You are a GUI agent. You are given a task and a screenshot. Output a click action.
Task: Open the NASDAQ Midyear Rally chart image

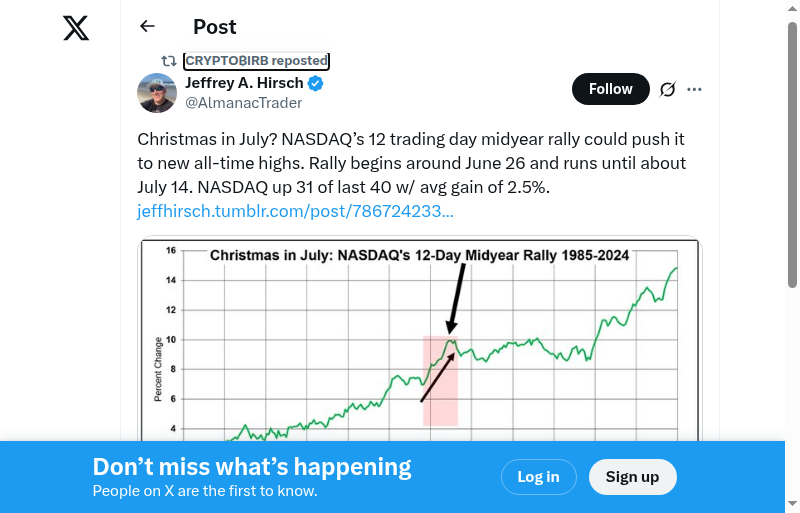coord(419,340)
